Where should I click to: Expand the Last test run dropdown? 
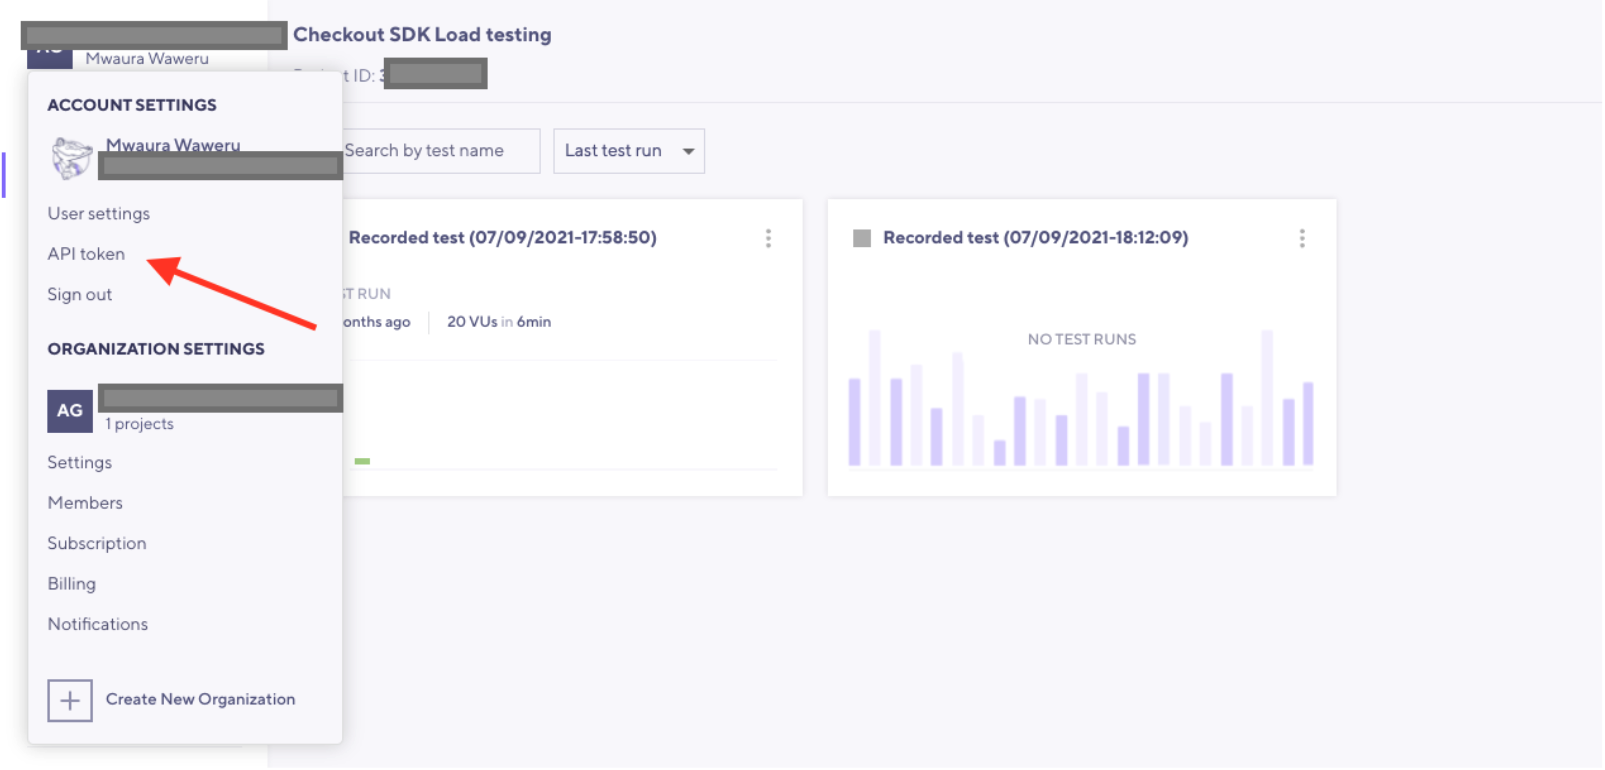613,151
